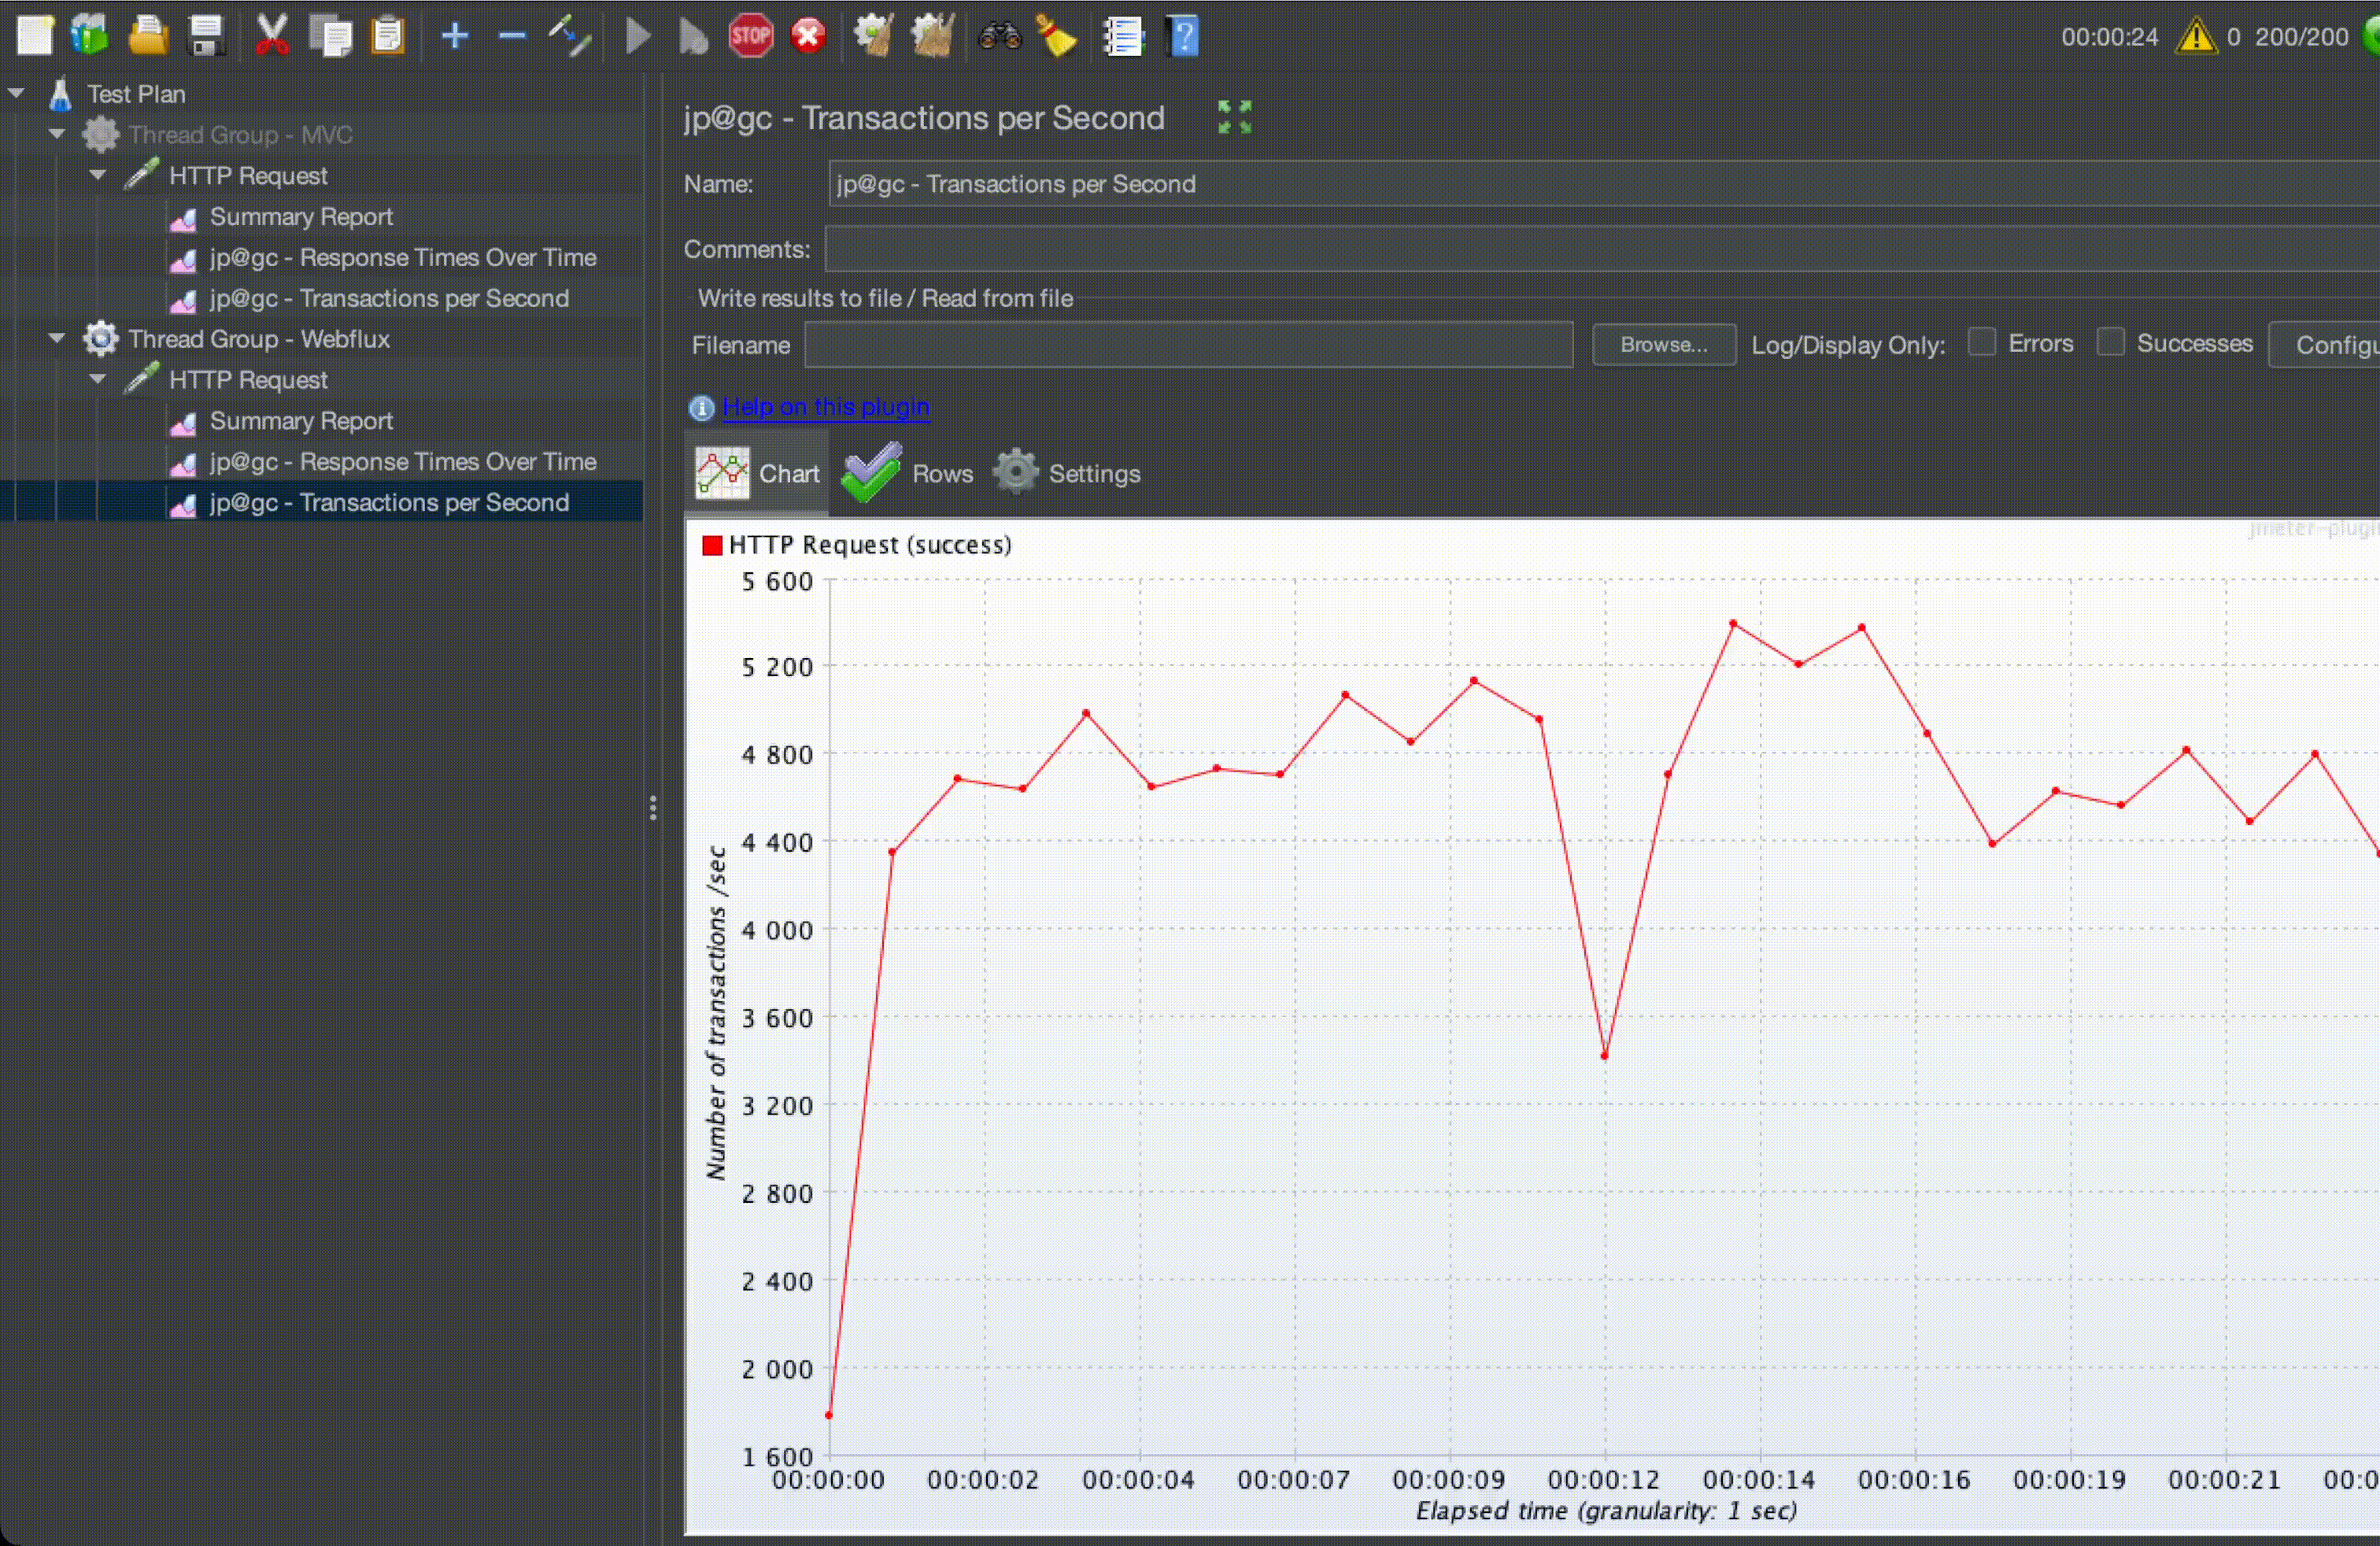Enable the Successes checkbox
Viewport: 2380px width, 1546px height.
tap(2110, 343)
